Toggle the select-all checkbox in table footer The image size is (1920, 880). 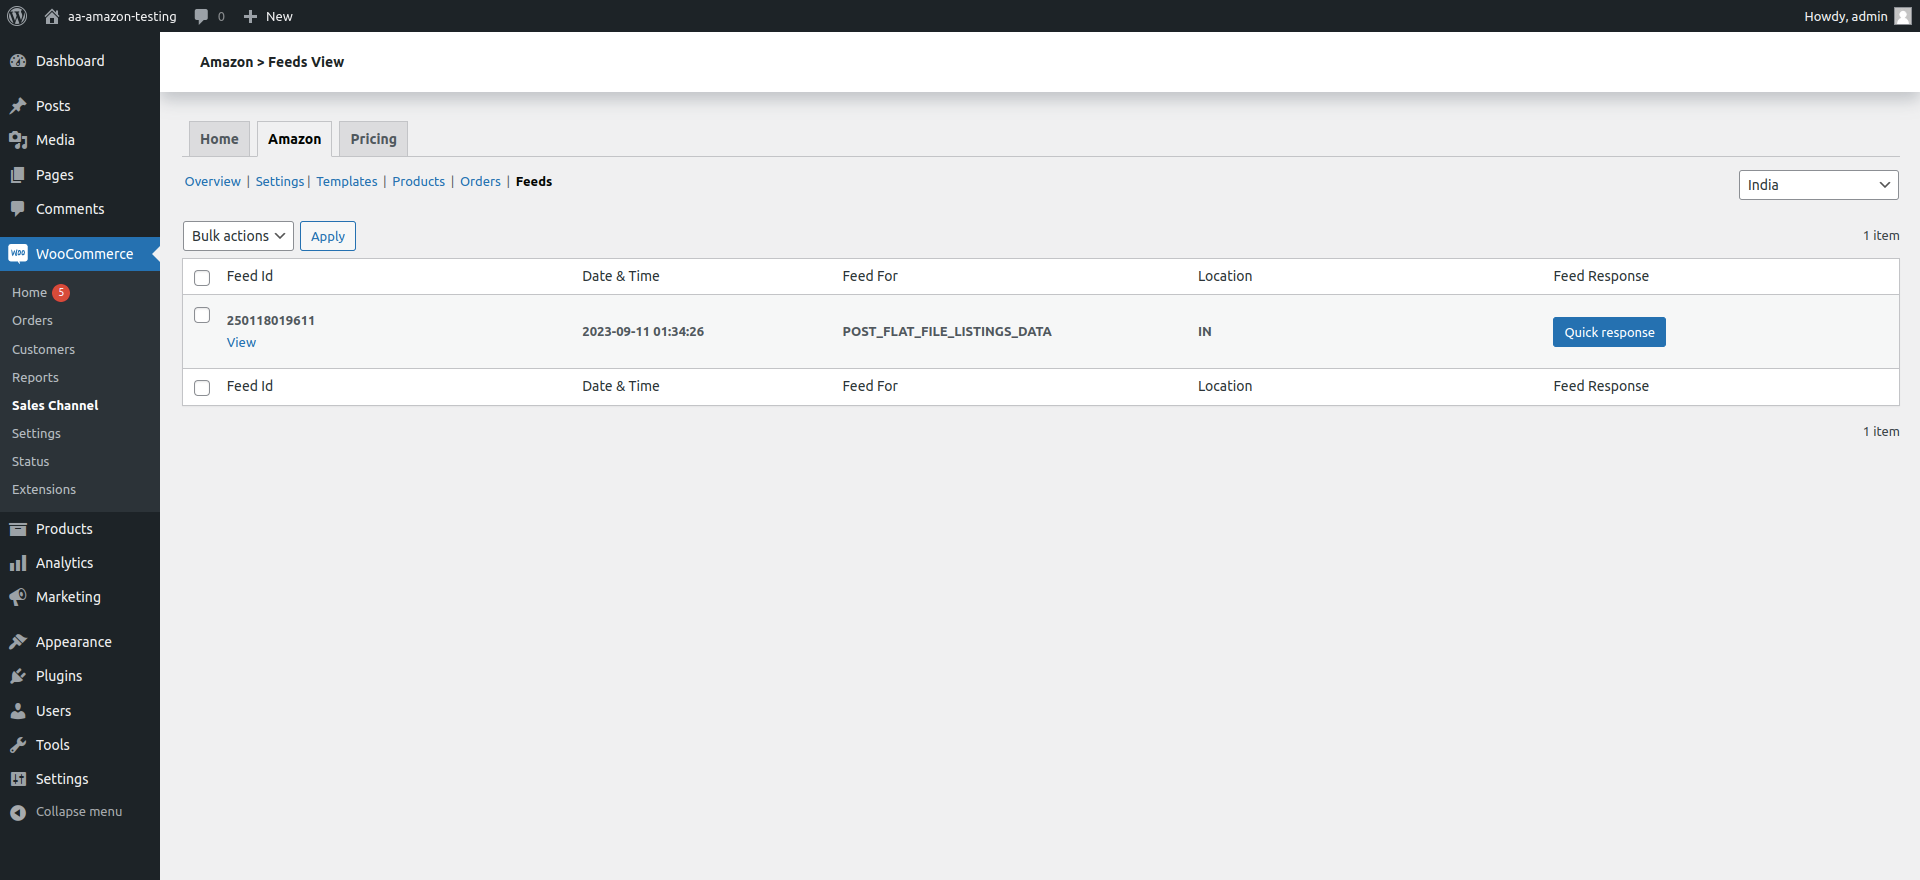tap(202, 388)
